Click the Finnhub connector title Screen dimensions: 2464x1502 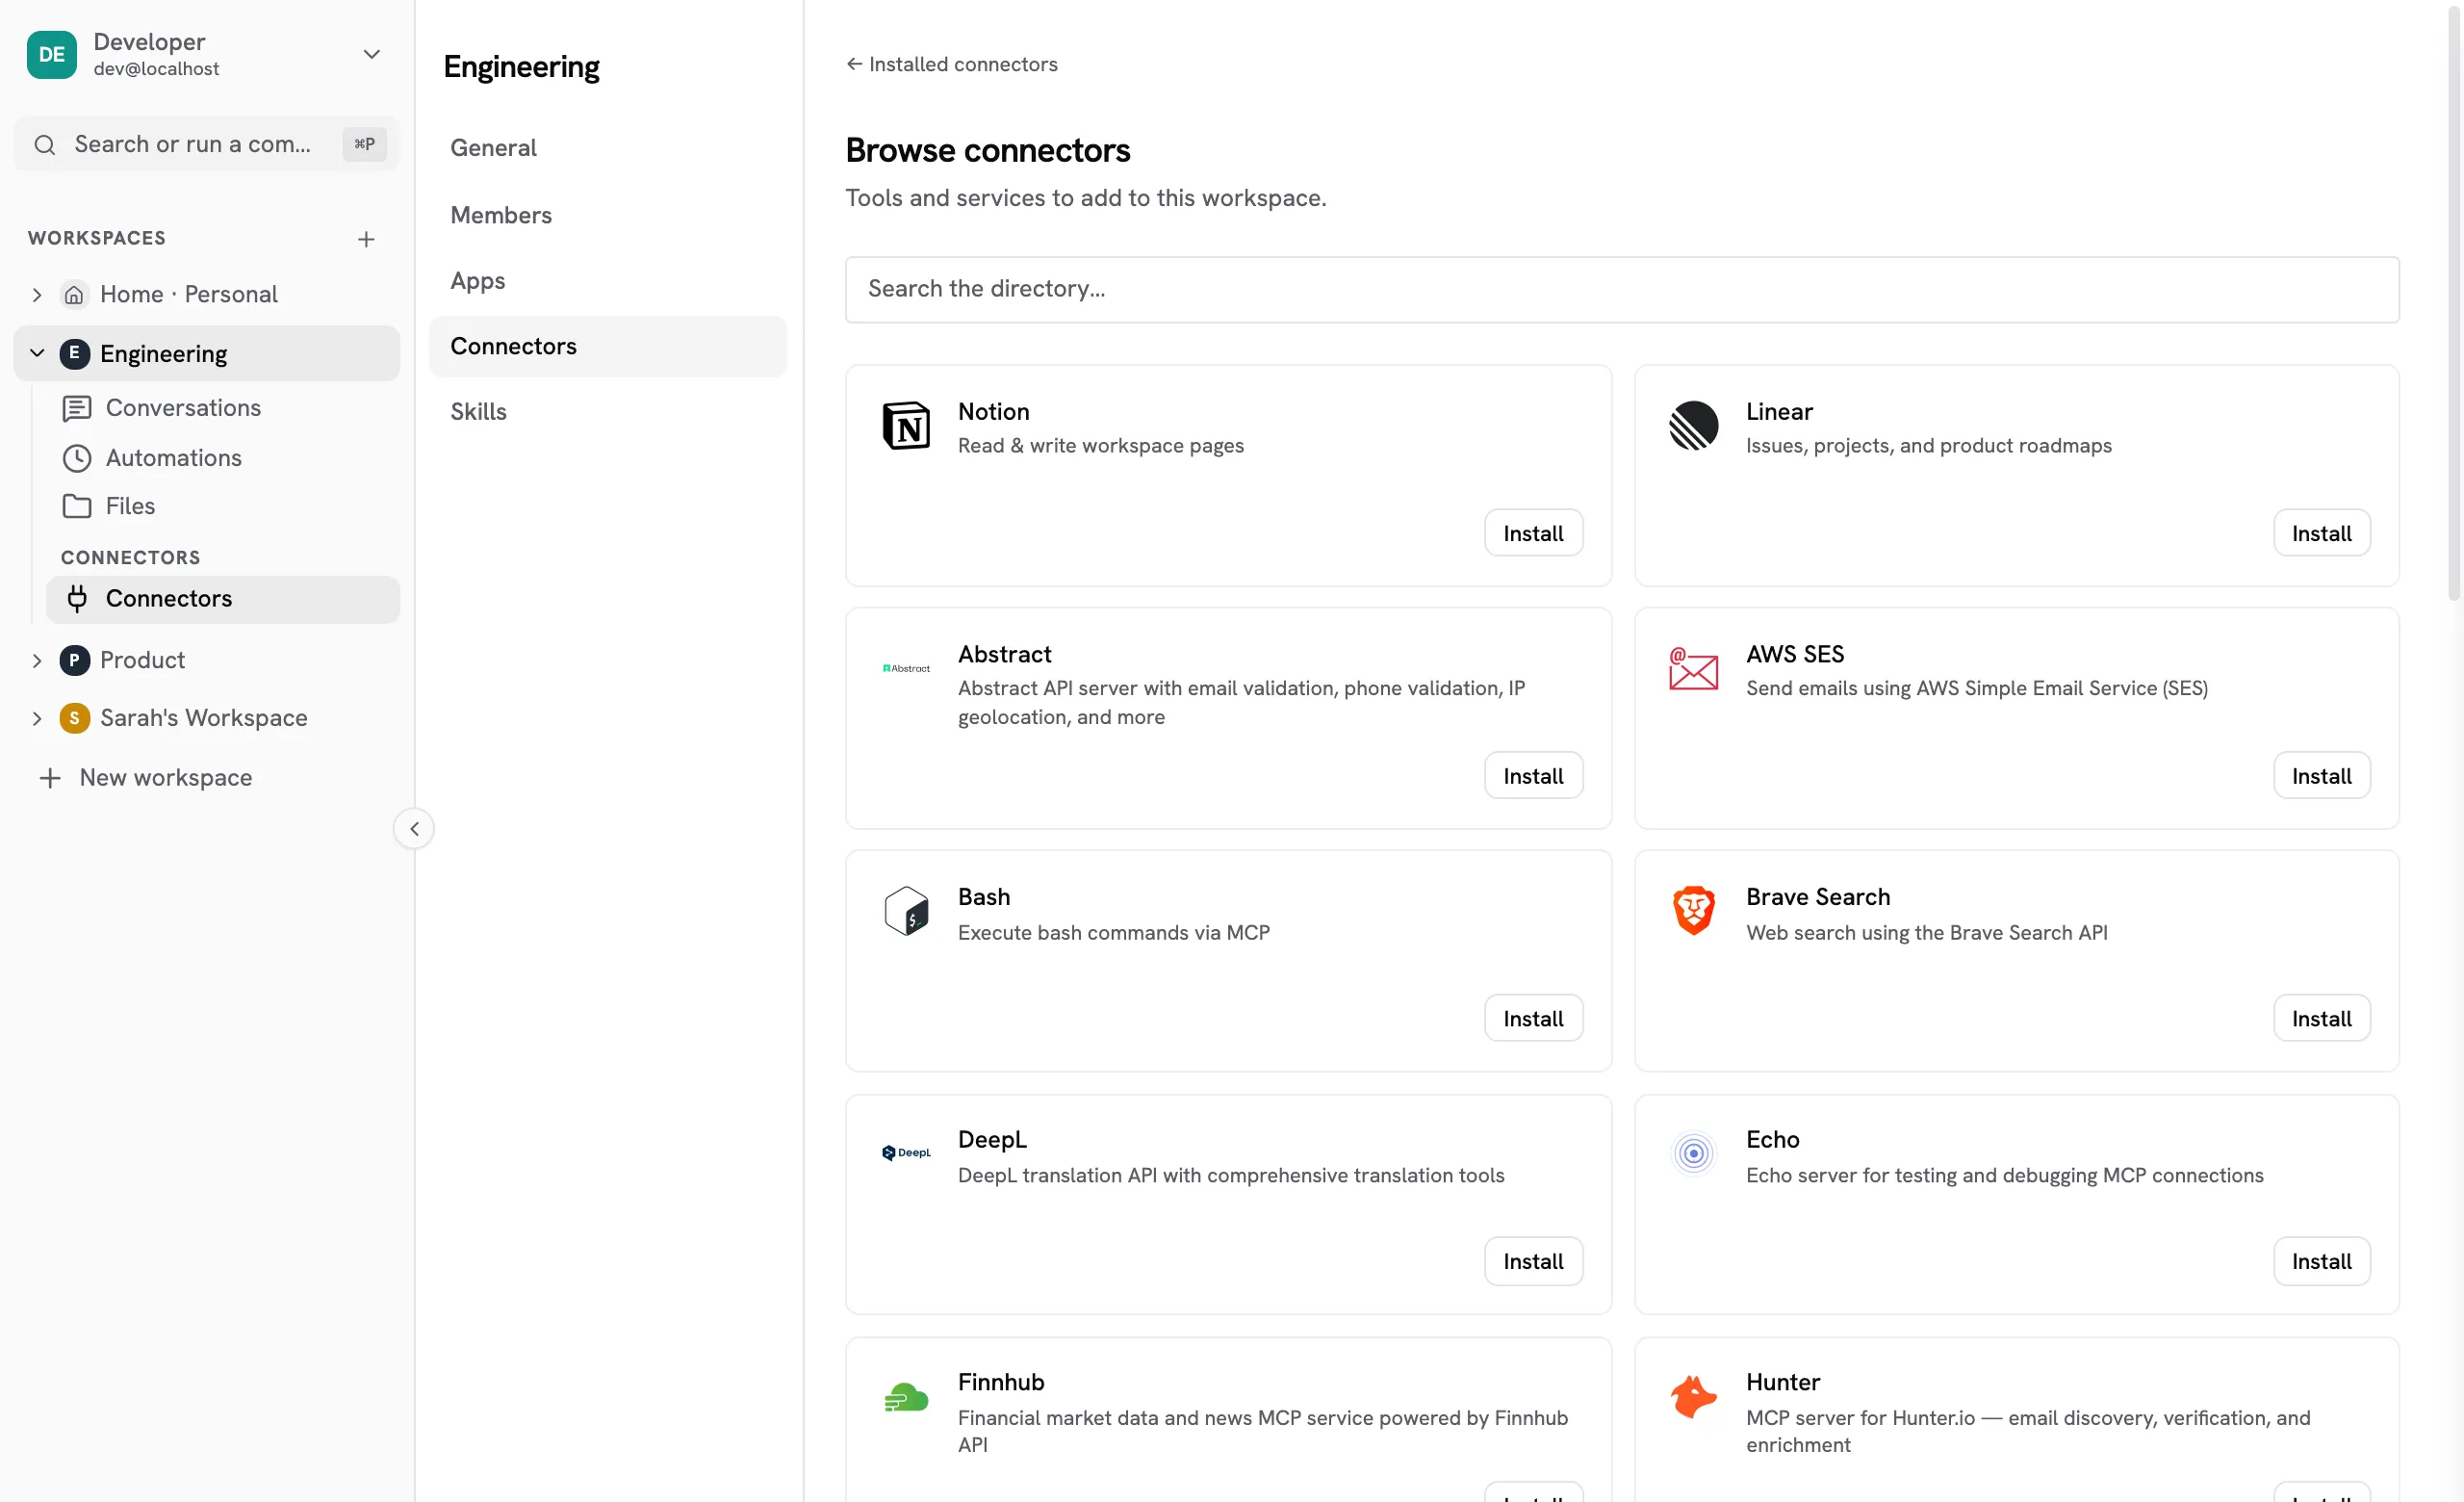tap(1001, 1382)
